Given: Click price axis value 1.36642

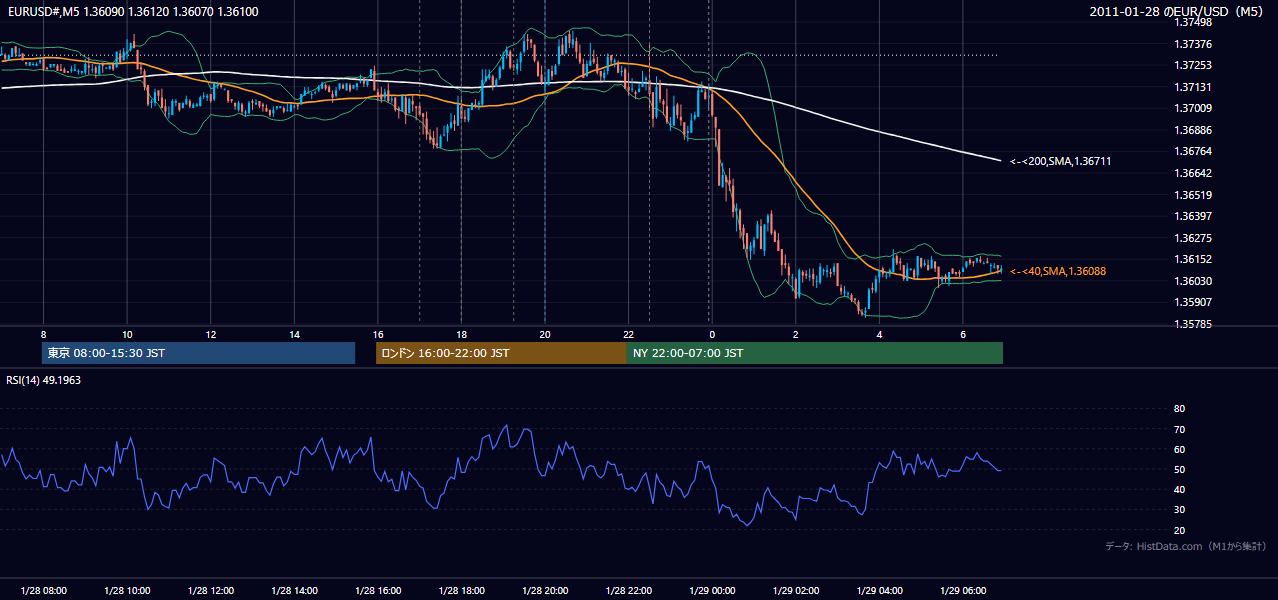Looking at the screenshot, I should click(1193, 173).
